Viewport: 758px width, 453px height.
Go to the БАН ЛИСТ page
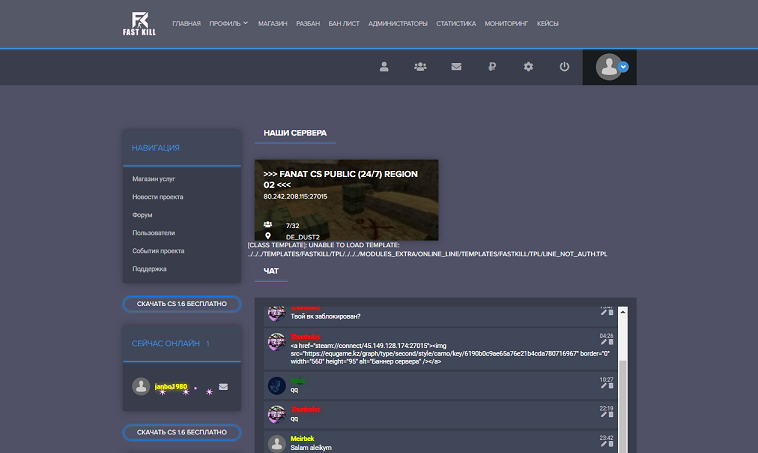pos(343,22)
